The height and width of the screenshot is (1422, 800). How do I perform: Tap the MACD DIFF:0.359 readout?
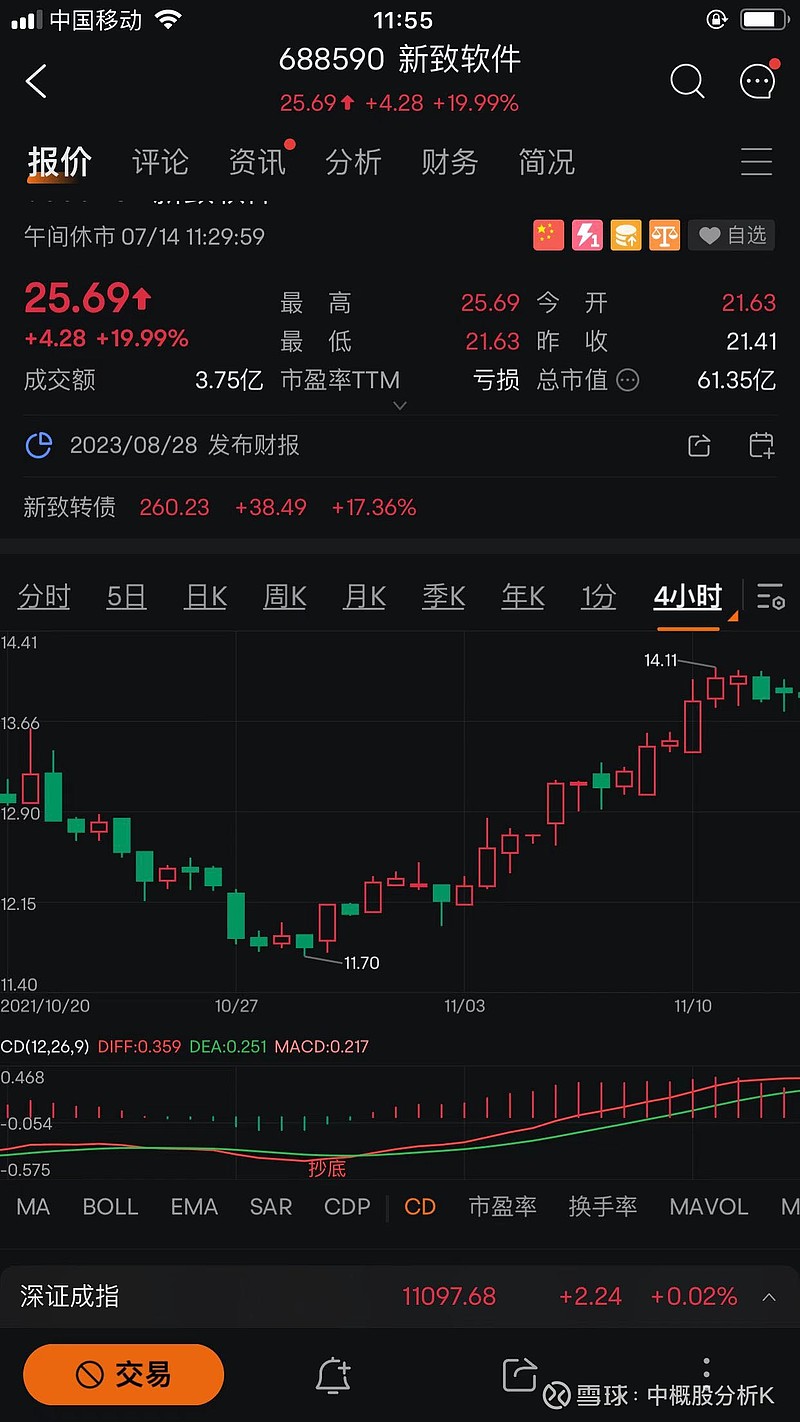coord(138,1047)
